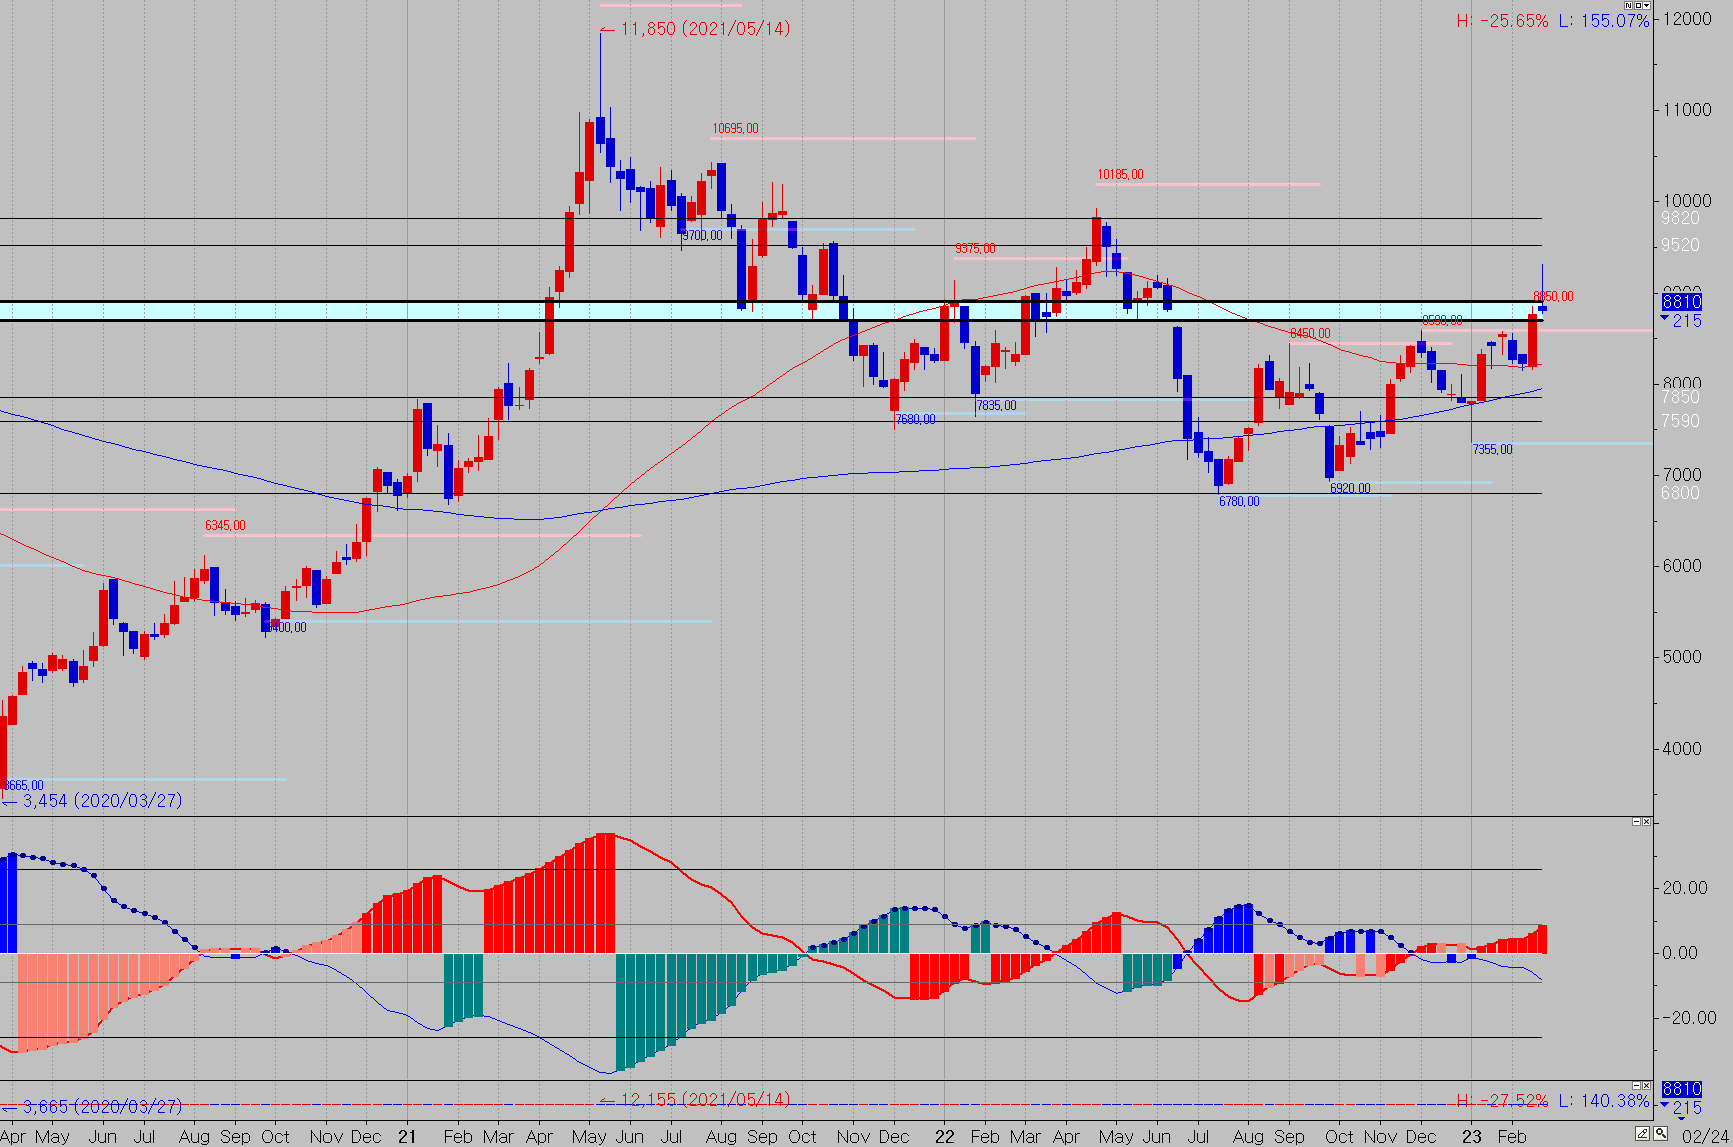Click the 12000 tick on the price axis
Screen dimensions: 1733x1147
click(x=1686, y=20)
